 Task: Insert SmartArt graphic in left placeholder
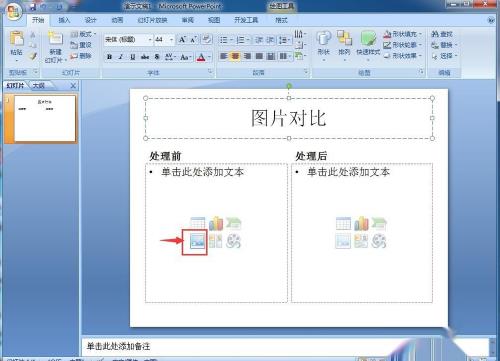233,223
